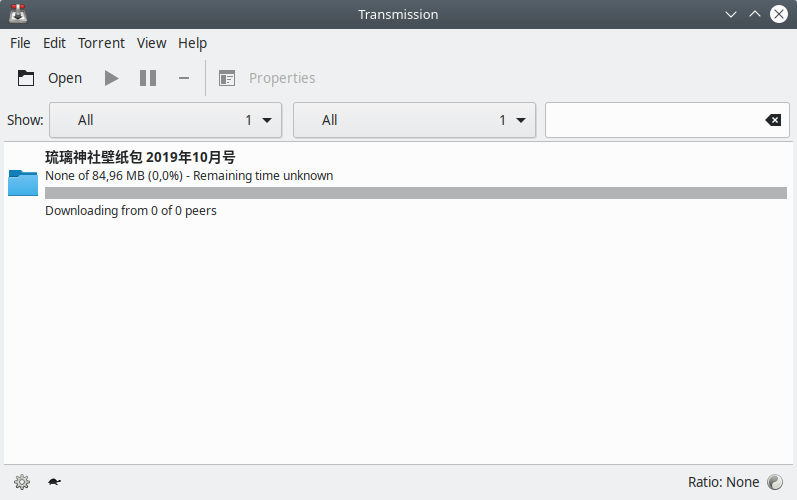797x500 pixels.
Task: Start the torrent with the play button
Action: pyautogui.click(x=111, y=78)
